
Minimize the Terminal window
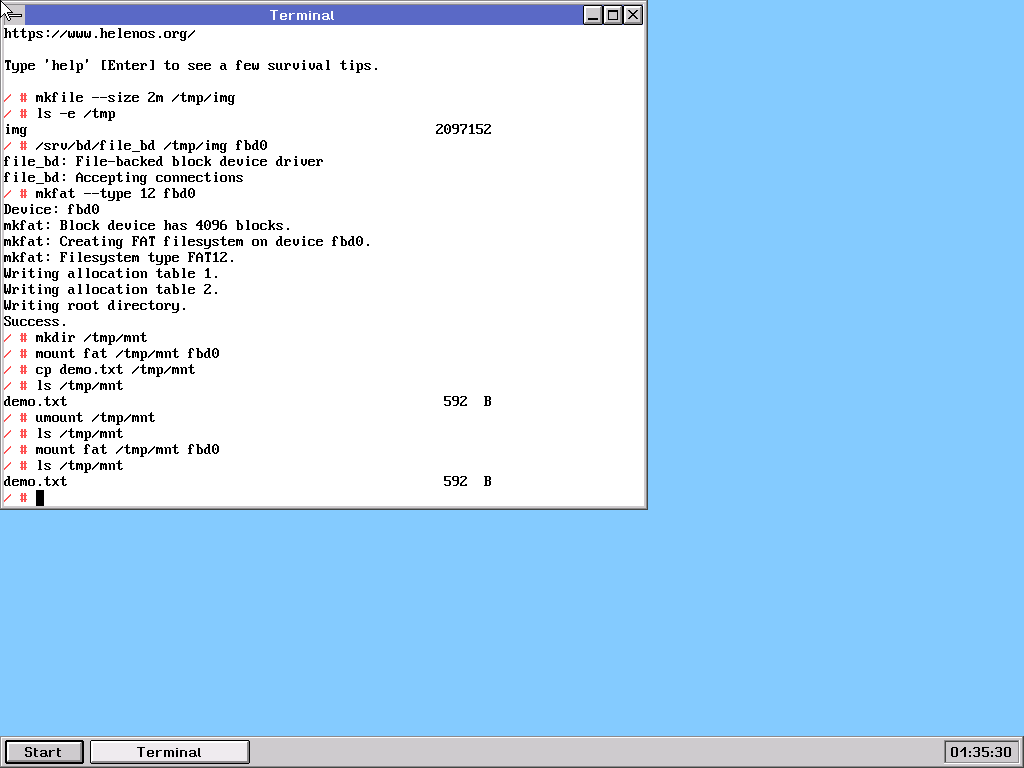[x=592, y=15]
